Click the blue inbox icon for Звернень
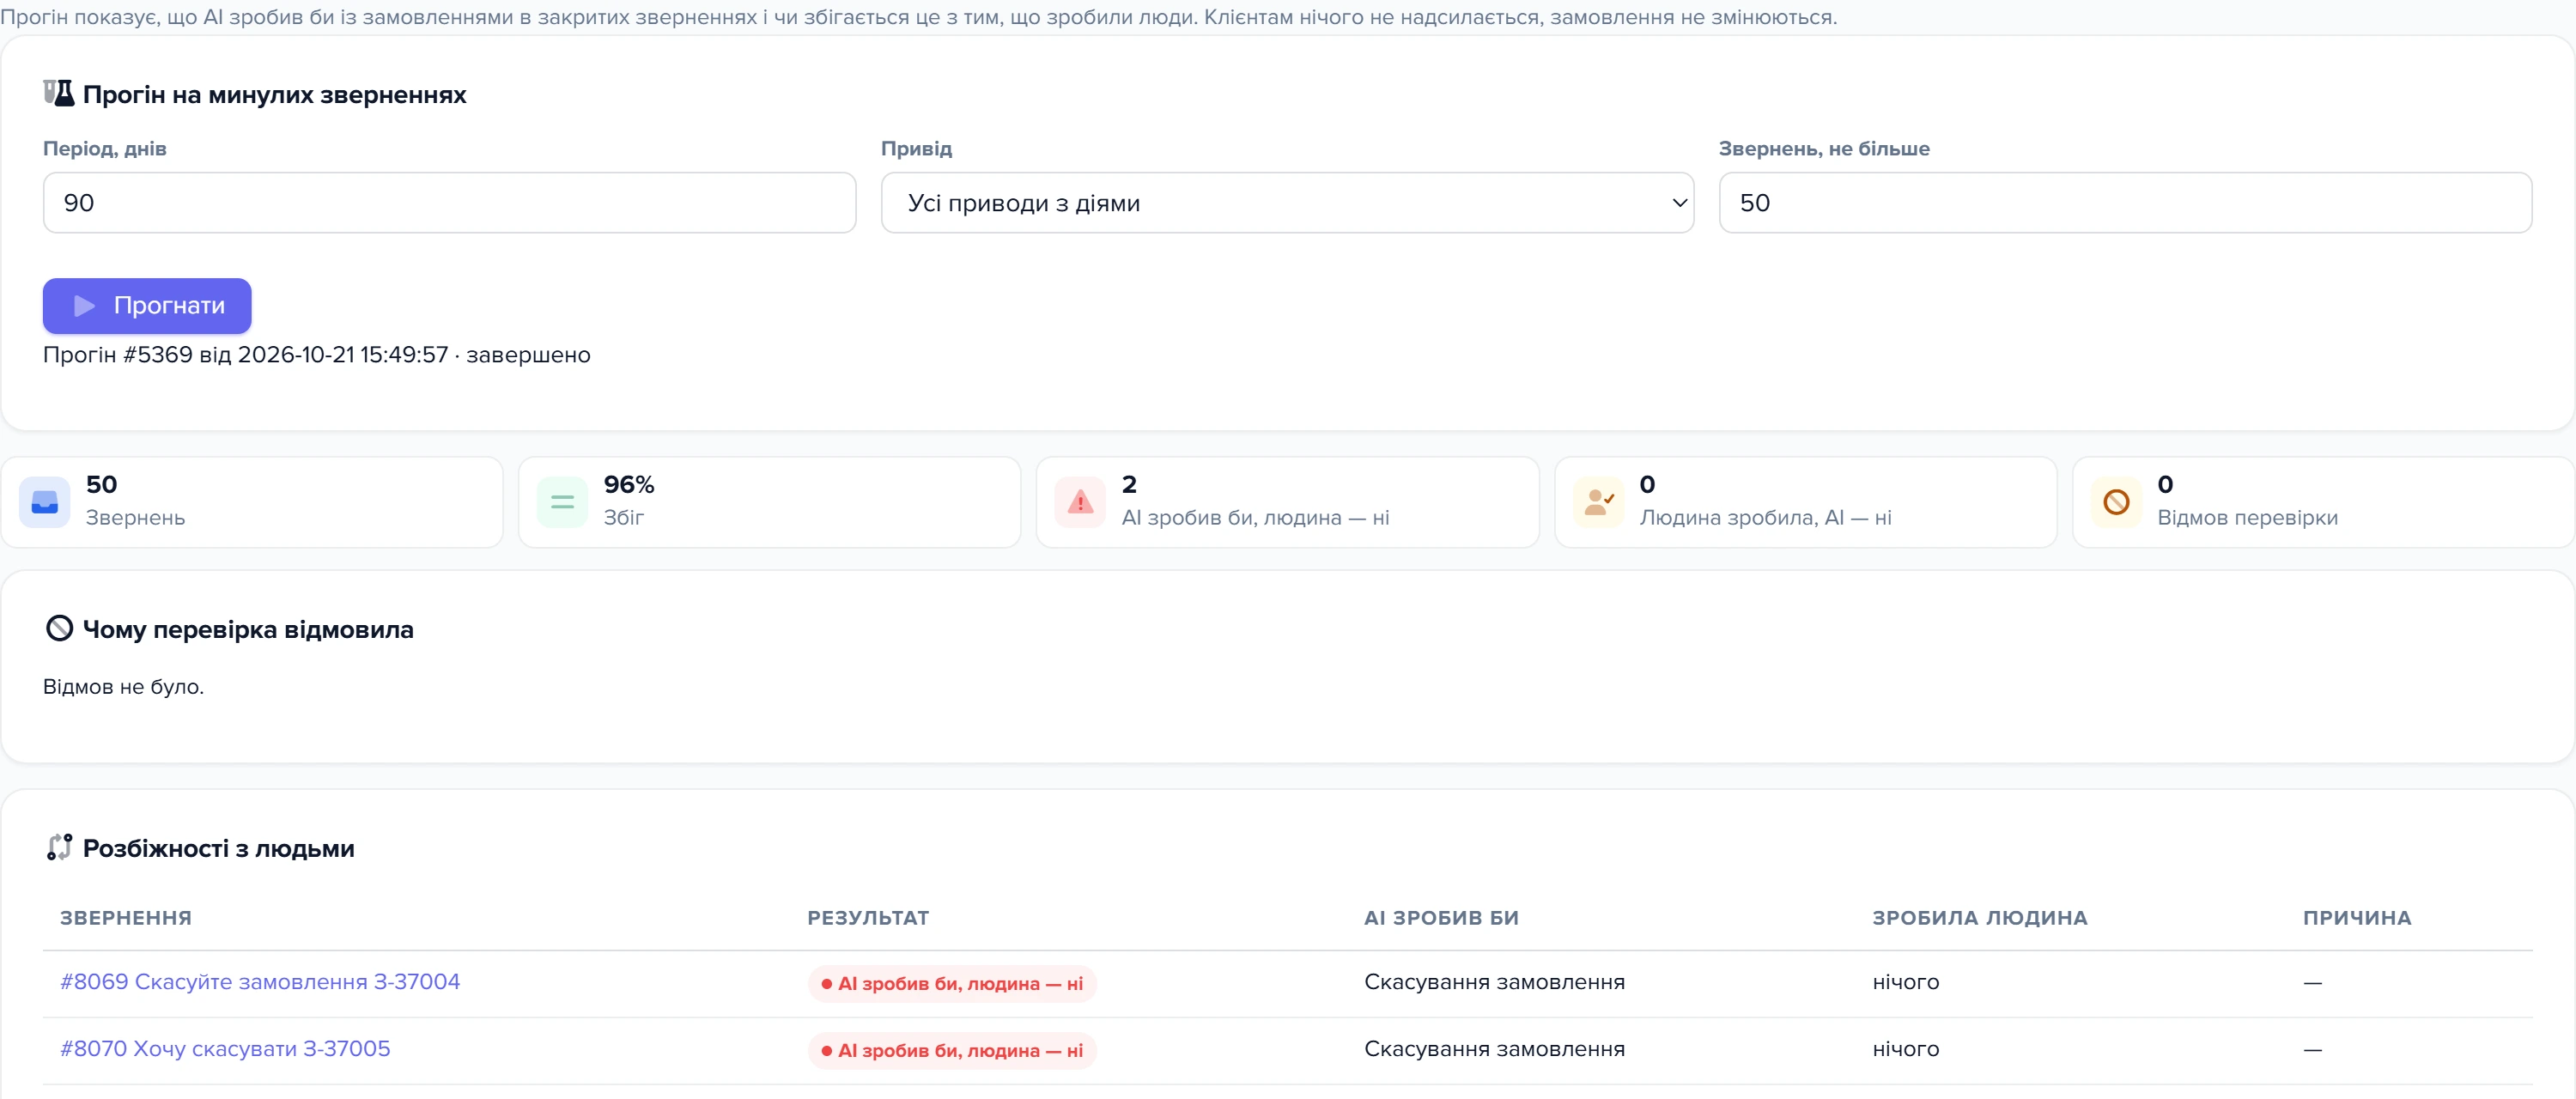This screenshot has height=1099, width=2576. pos(45,502)
